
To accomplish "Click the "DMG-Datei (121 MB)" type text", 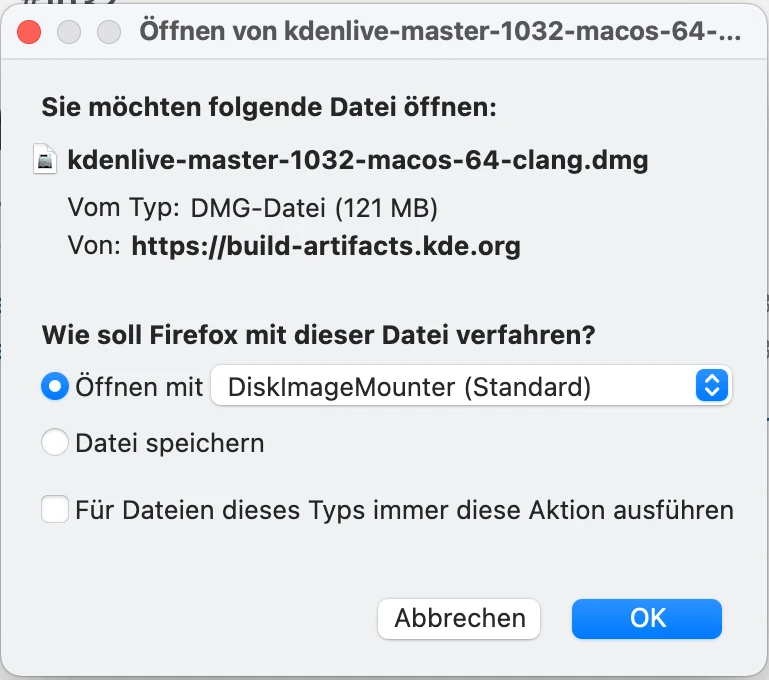I will [314, 208].
